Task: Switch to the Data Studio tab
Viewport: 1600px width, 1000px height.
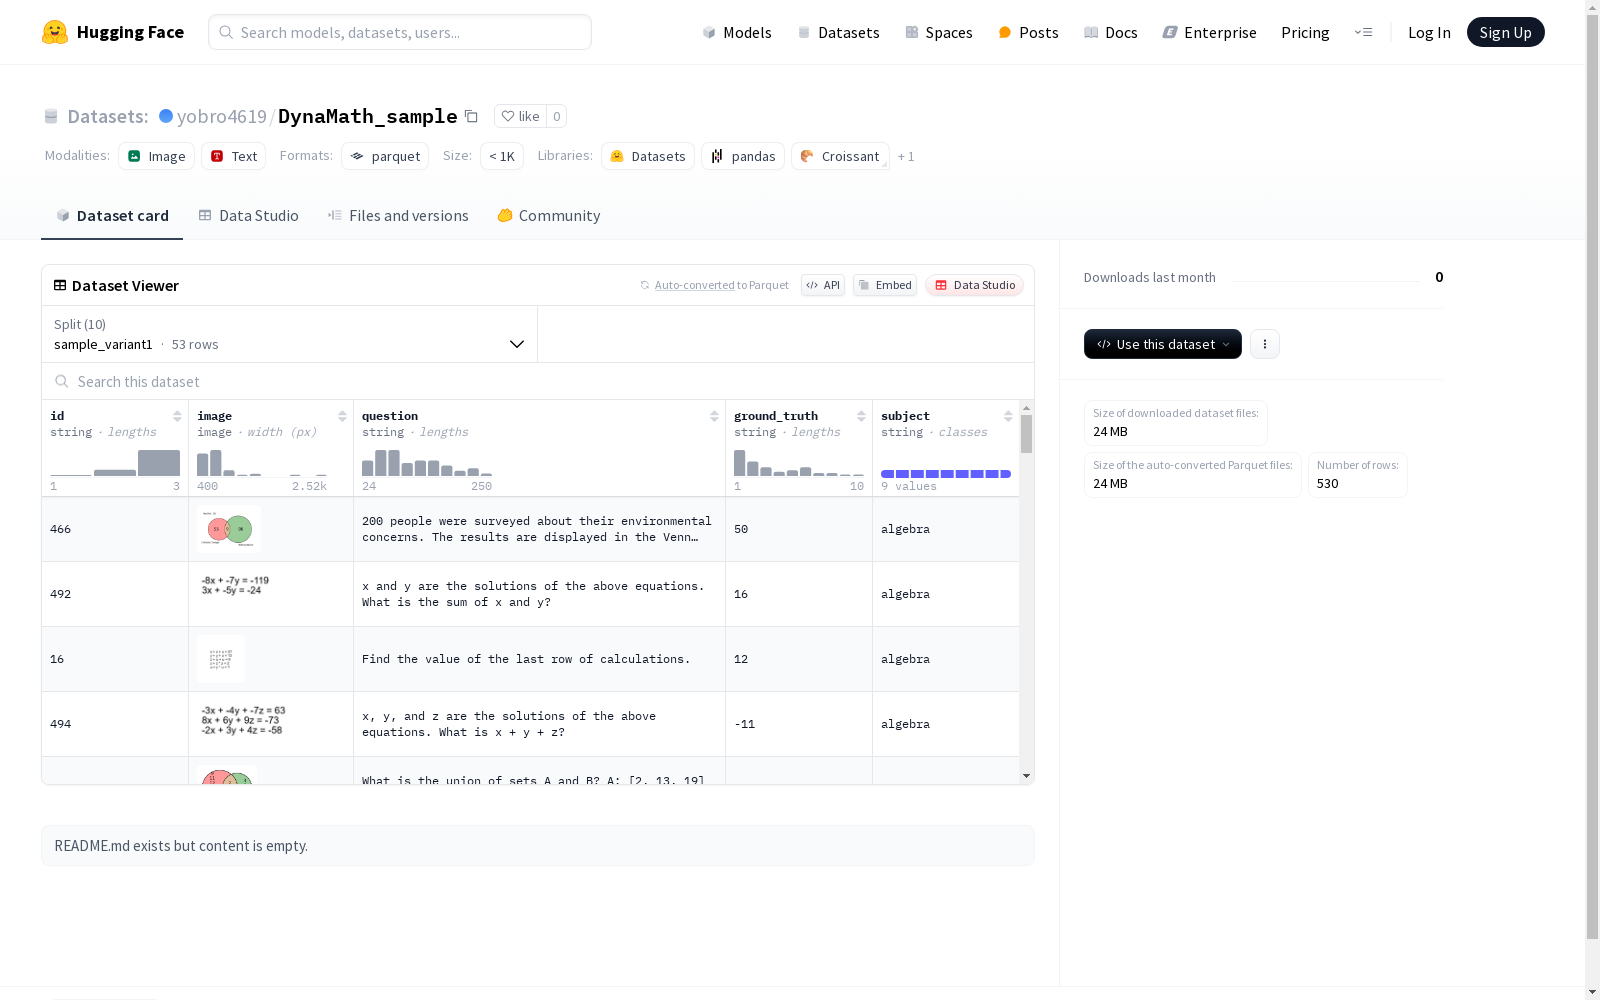Action: pyautogui.click(x=248, y=215)
